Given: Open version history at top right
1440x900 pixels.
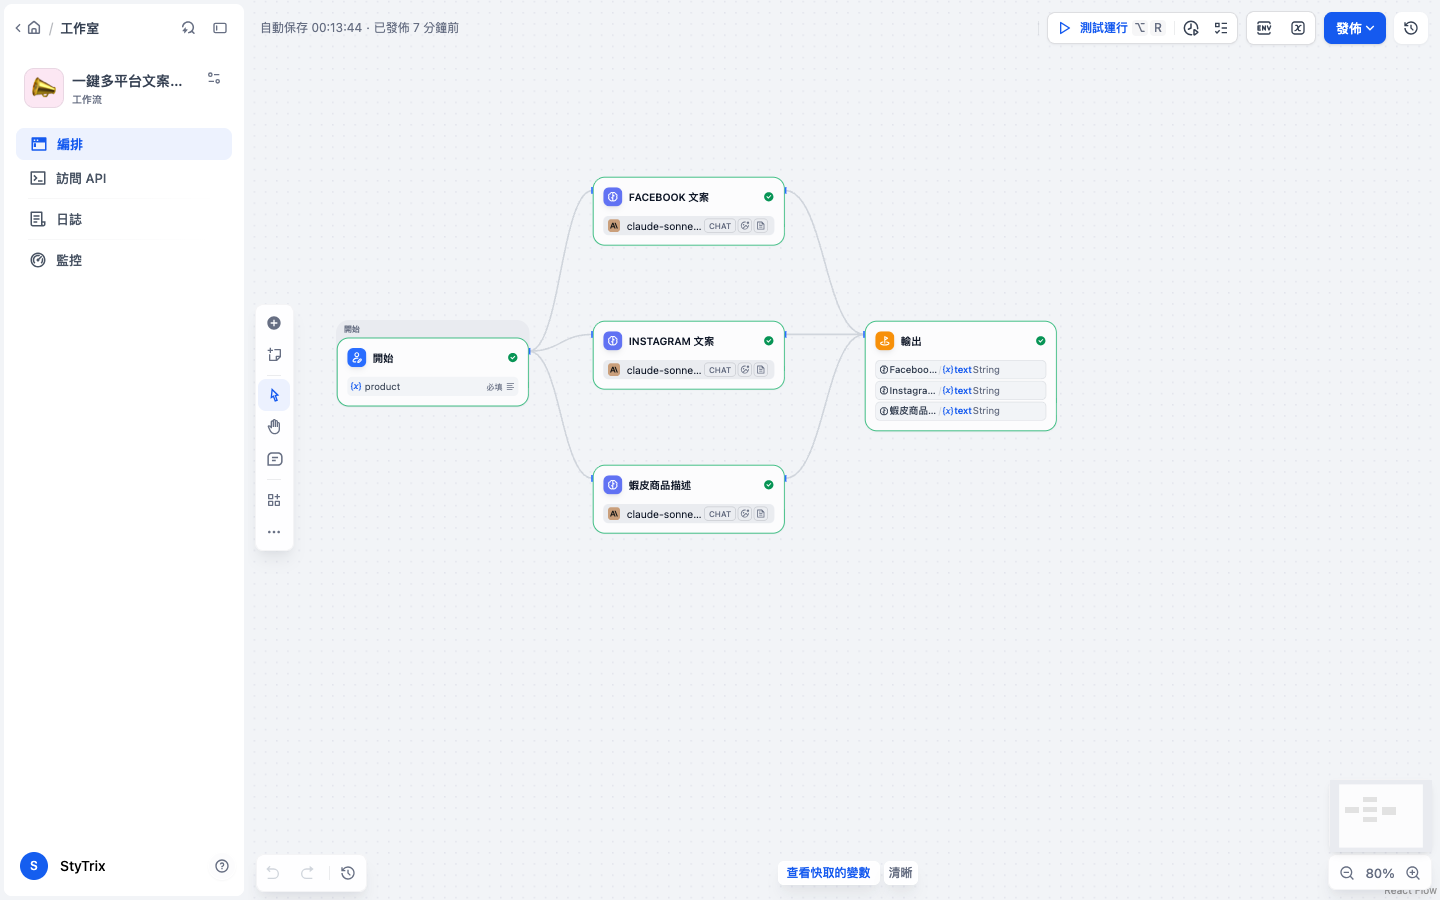Looking at the screenshot, I should [x=1411, y=28].
